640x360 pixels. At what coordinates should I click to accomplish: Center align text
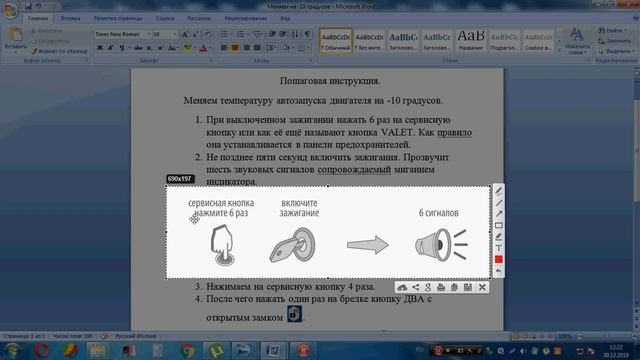click(235, 48)
